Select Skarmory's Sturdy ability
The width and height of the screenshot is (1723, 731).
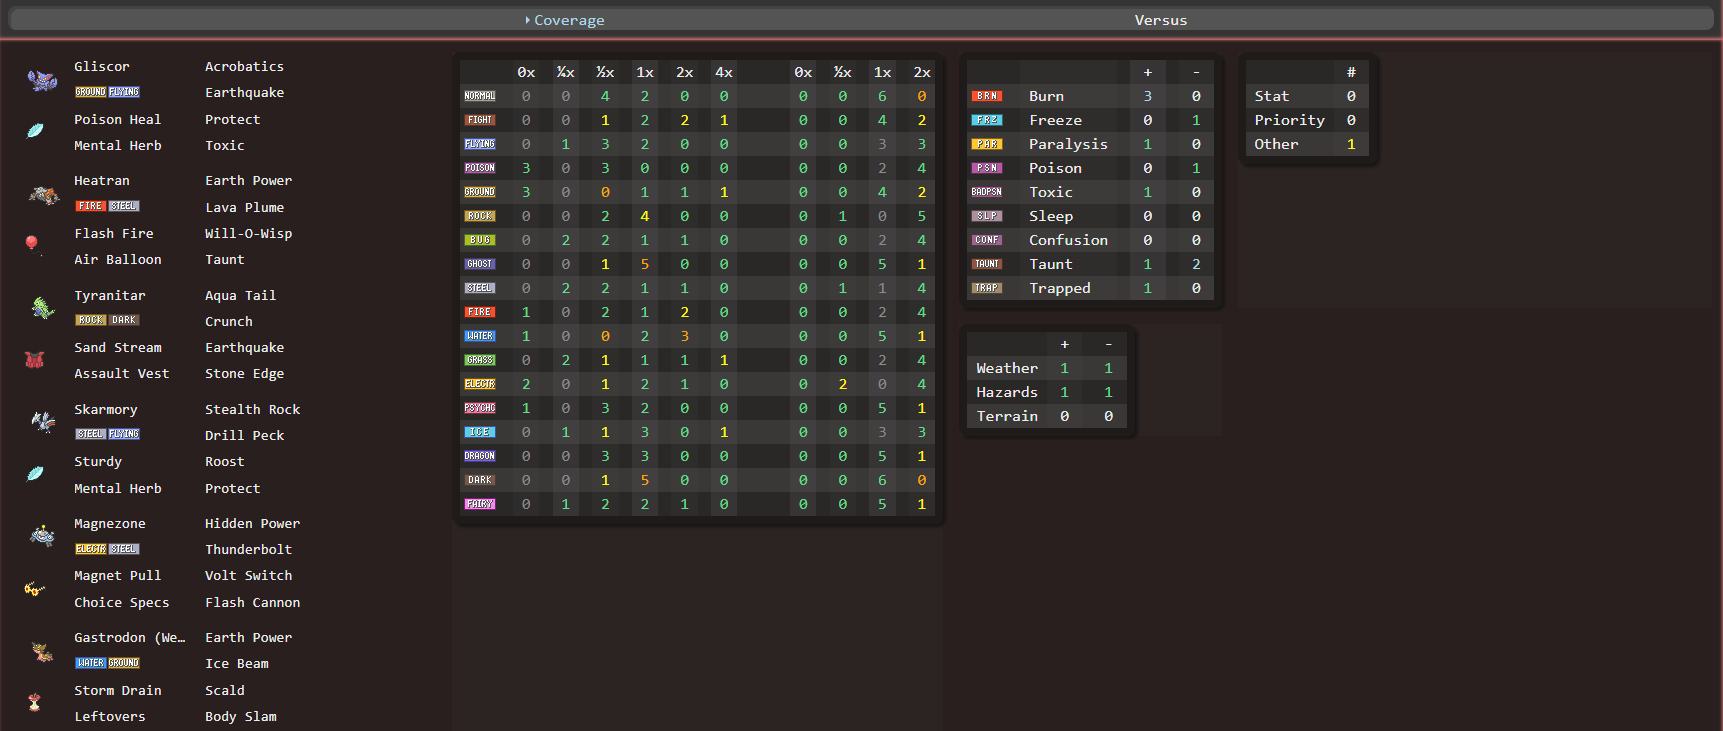(98, 462)
